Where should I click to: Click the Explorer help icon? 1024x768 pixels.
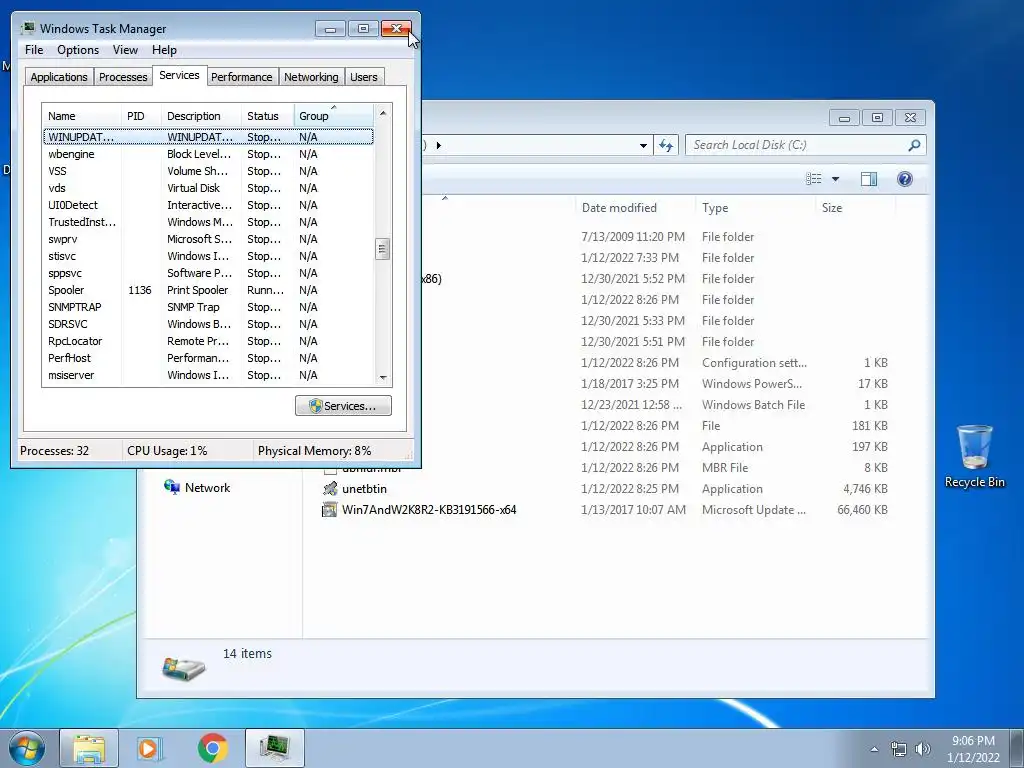click(904, 179)
